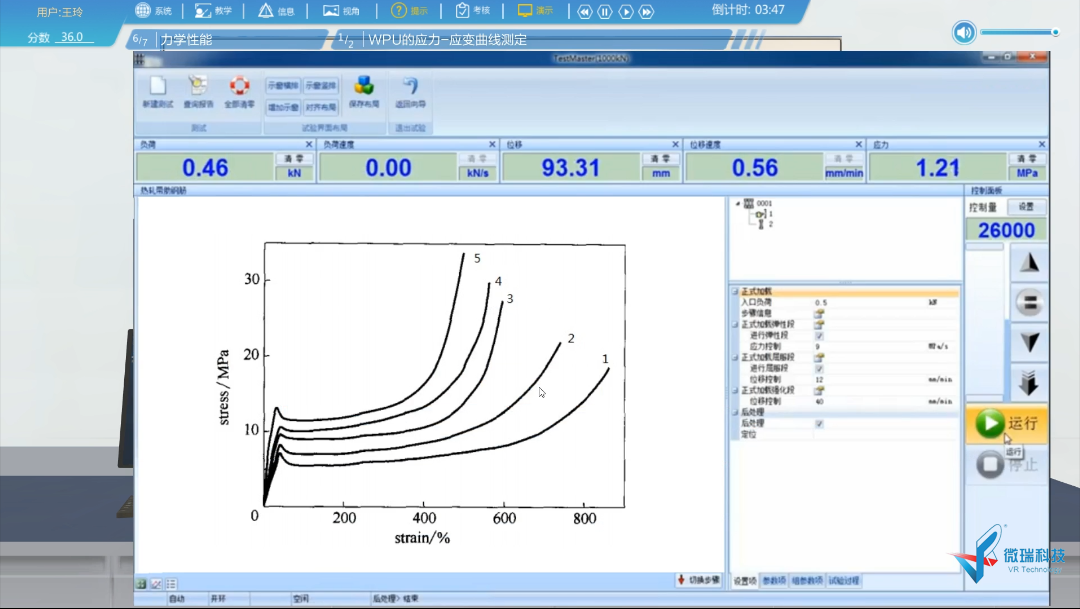Click the list view icon at bottom-left
1080x609 pixels.
(x=172, y=584)
